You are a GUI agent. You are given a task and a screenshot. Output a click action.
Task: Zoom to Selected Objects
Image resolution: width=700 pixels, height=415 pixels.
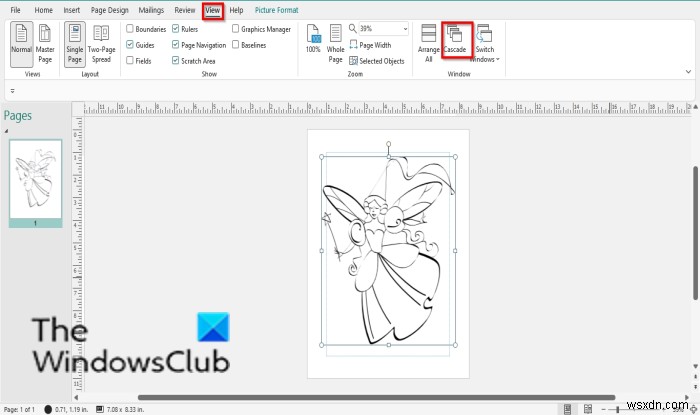[376, 61]
